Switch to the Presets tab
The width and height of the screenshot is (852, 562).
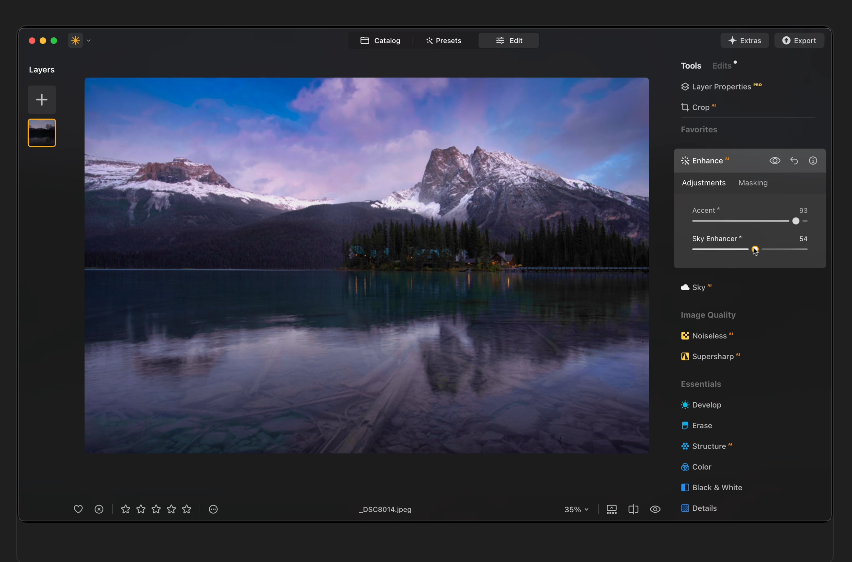[443, 41]
